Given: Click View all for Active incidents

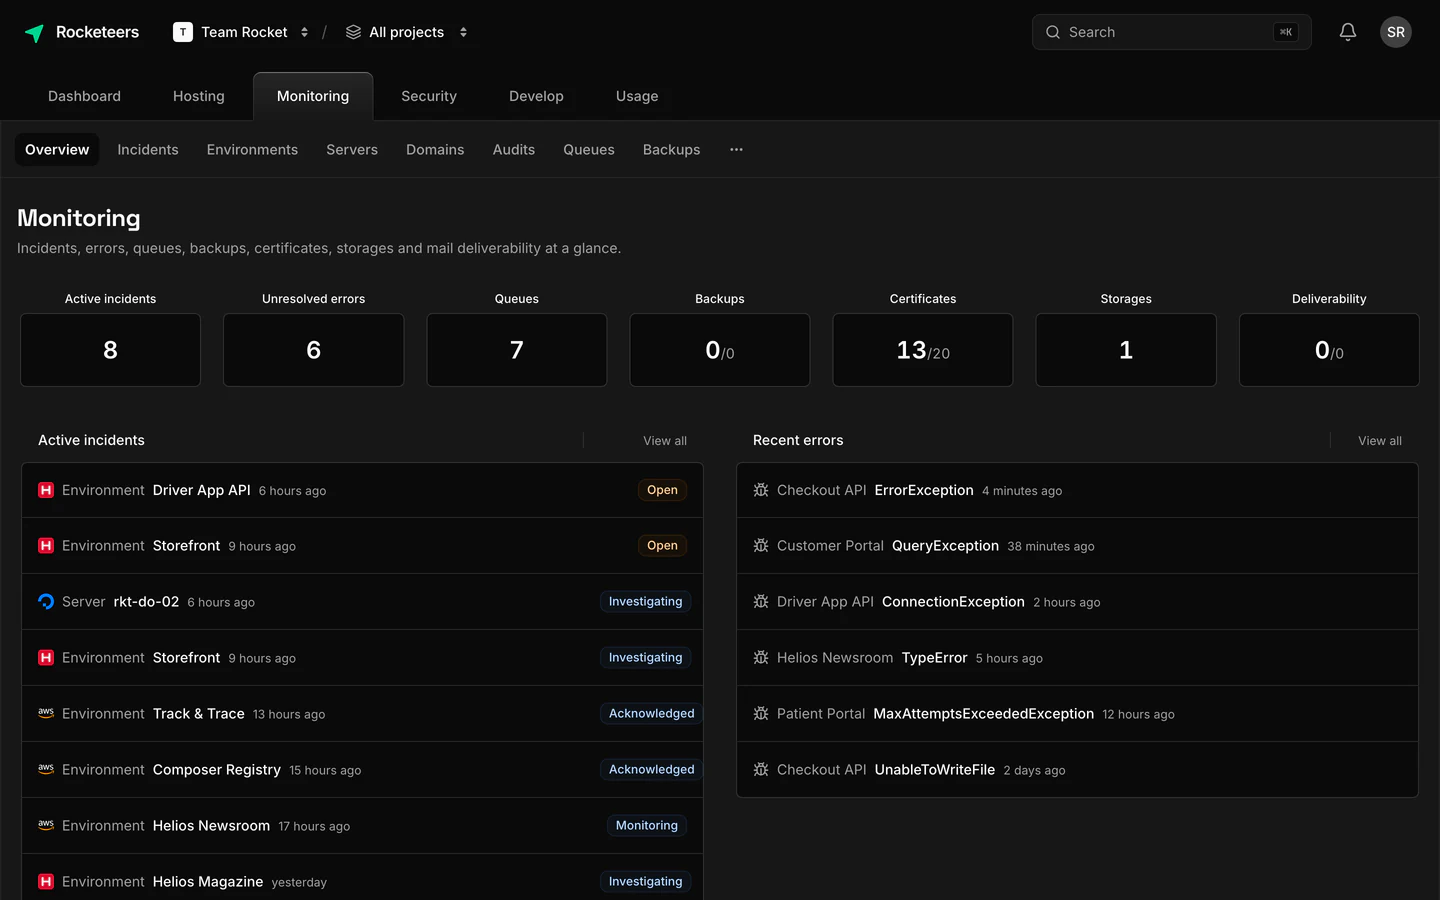Looking at the screenshot, I should [665, 440].
